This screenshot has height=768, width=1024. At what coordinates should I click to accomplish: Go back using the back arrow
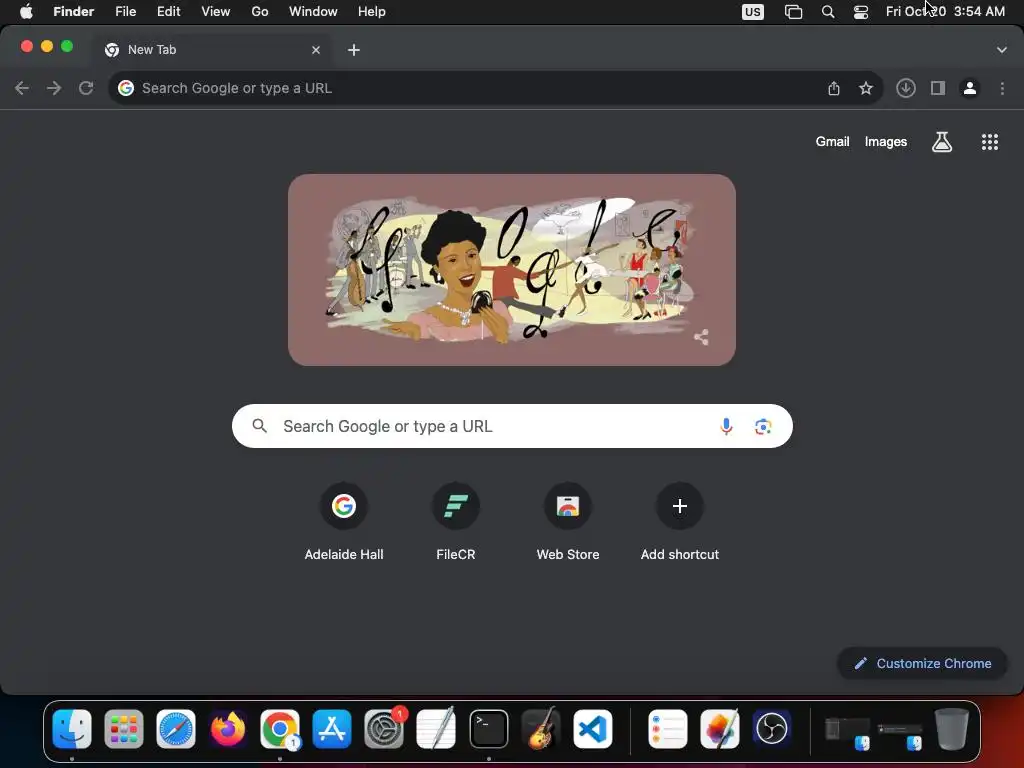22,88
